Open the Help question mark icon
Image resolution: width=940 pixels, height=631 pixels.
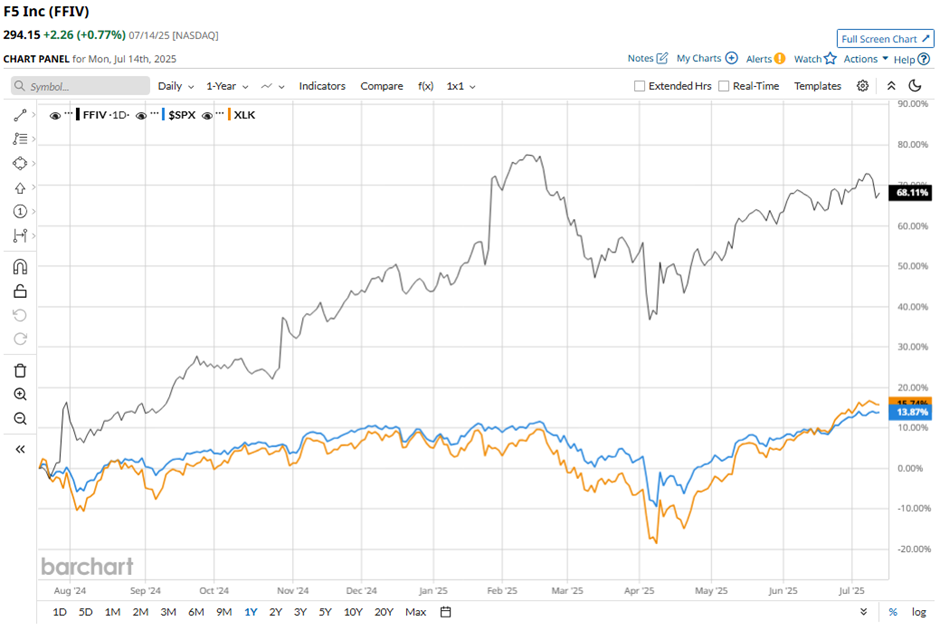(924, 59)
